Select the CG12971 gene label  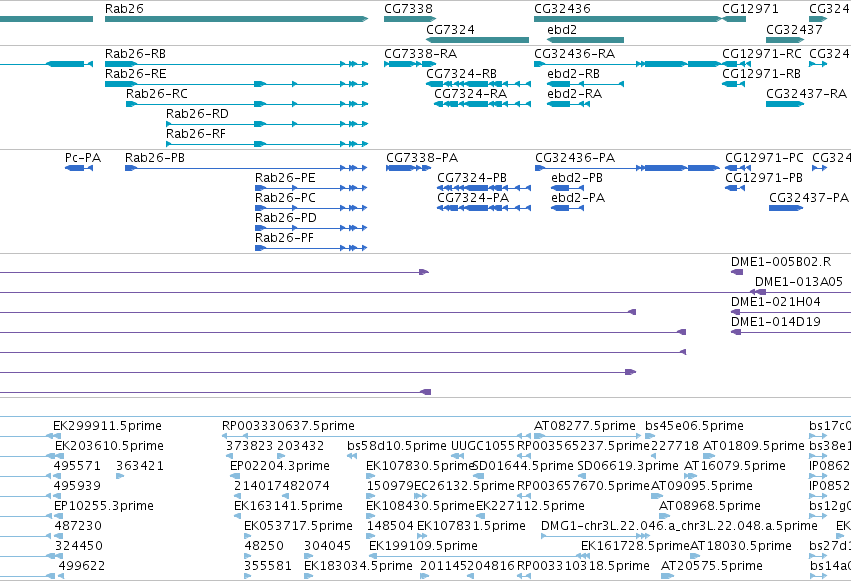click(750, 9)
